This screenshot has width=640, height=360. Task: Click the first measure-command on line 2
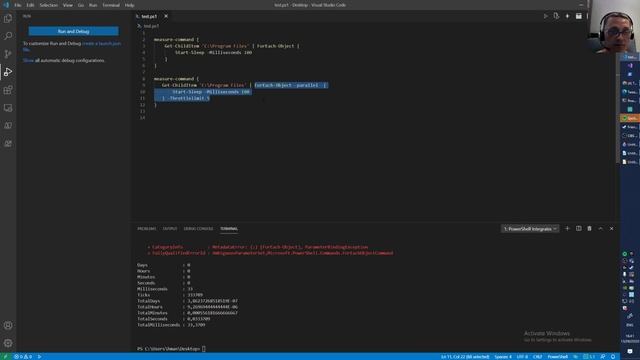(174, 40)
